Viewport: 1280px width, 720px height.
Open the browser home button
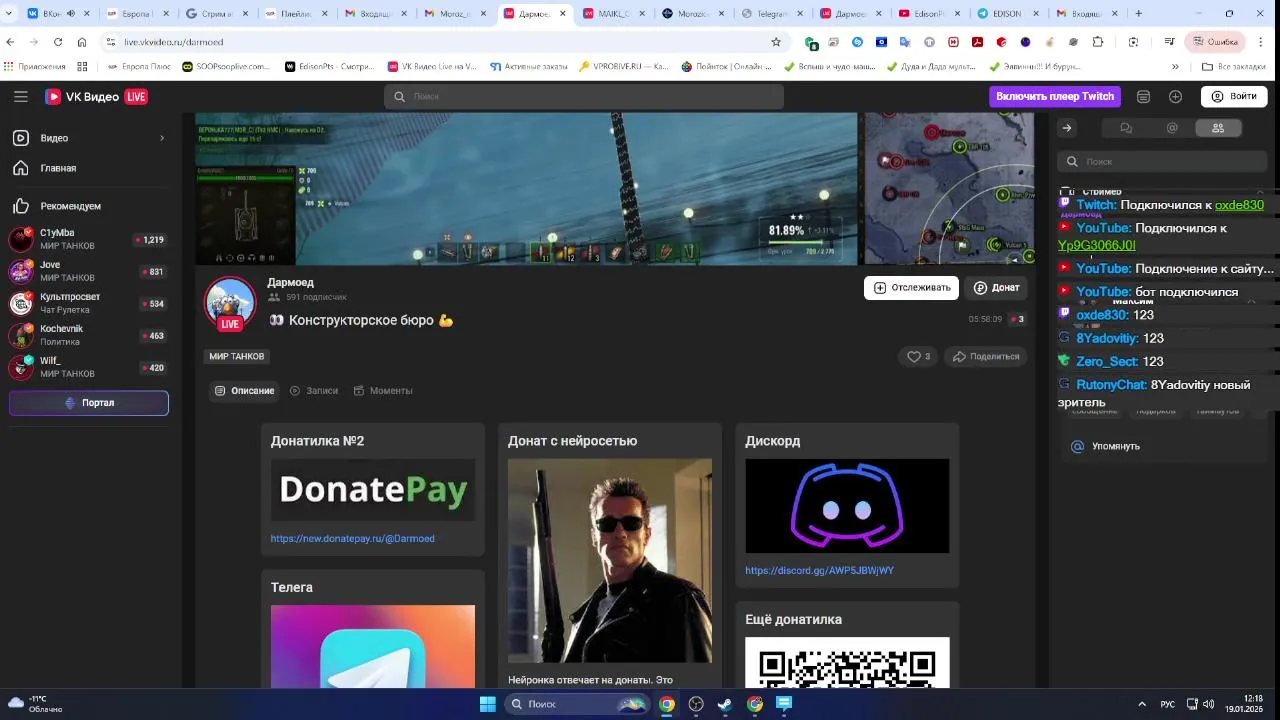point(82,42)
